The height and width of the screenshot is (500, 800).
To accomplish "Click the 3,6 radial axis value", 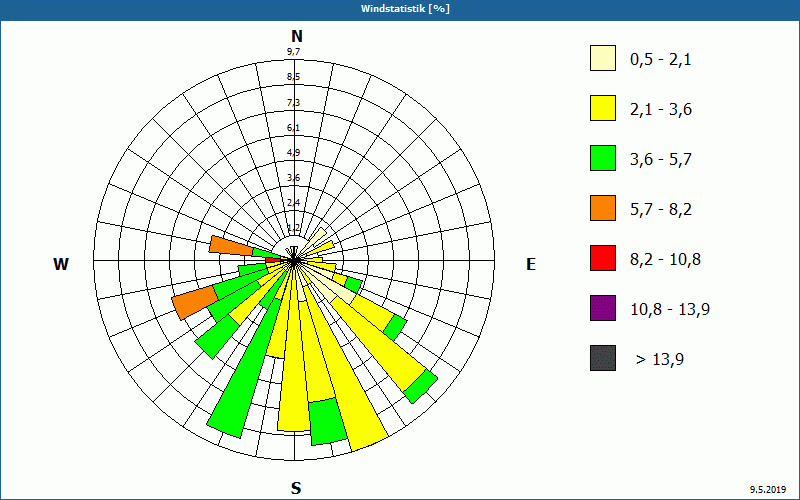I will point(293,178).
